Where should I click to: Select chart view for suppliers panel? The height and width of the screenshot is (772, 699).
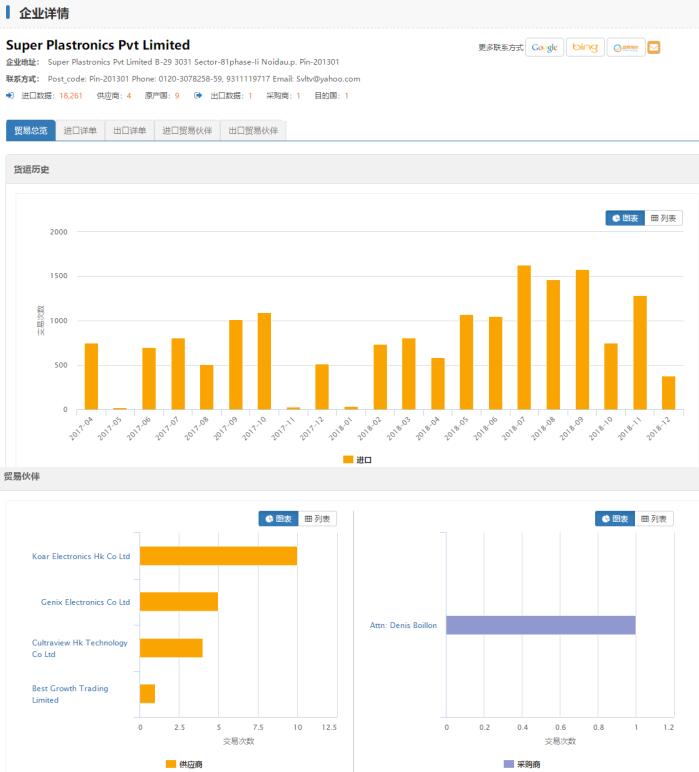[x=278, y=518]
